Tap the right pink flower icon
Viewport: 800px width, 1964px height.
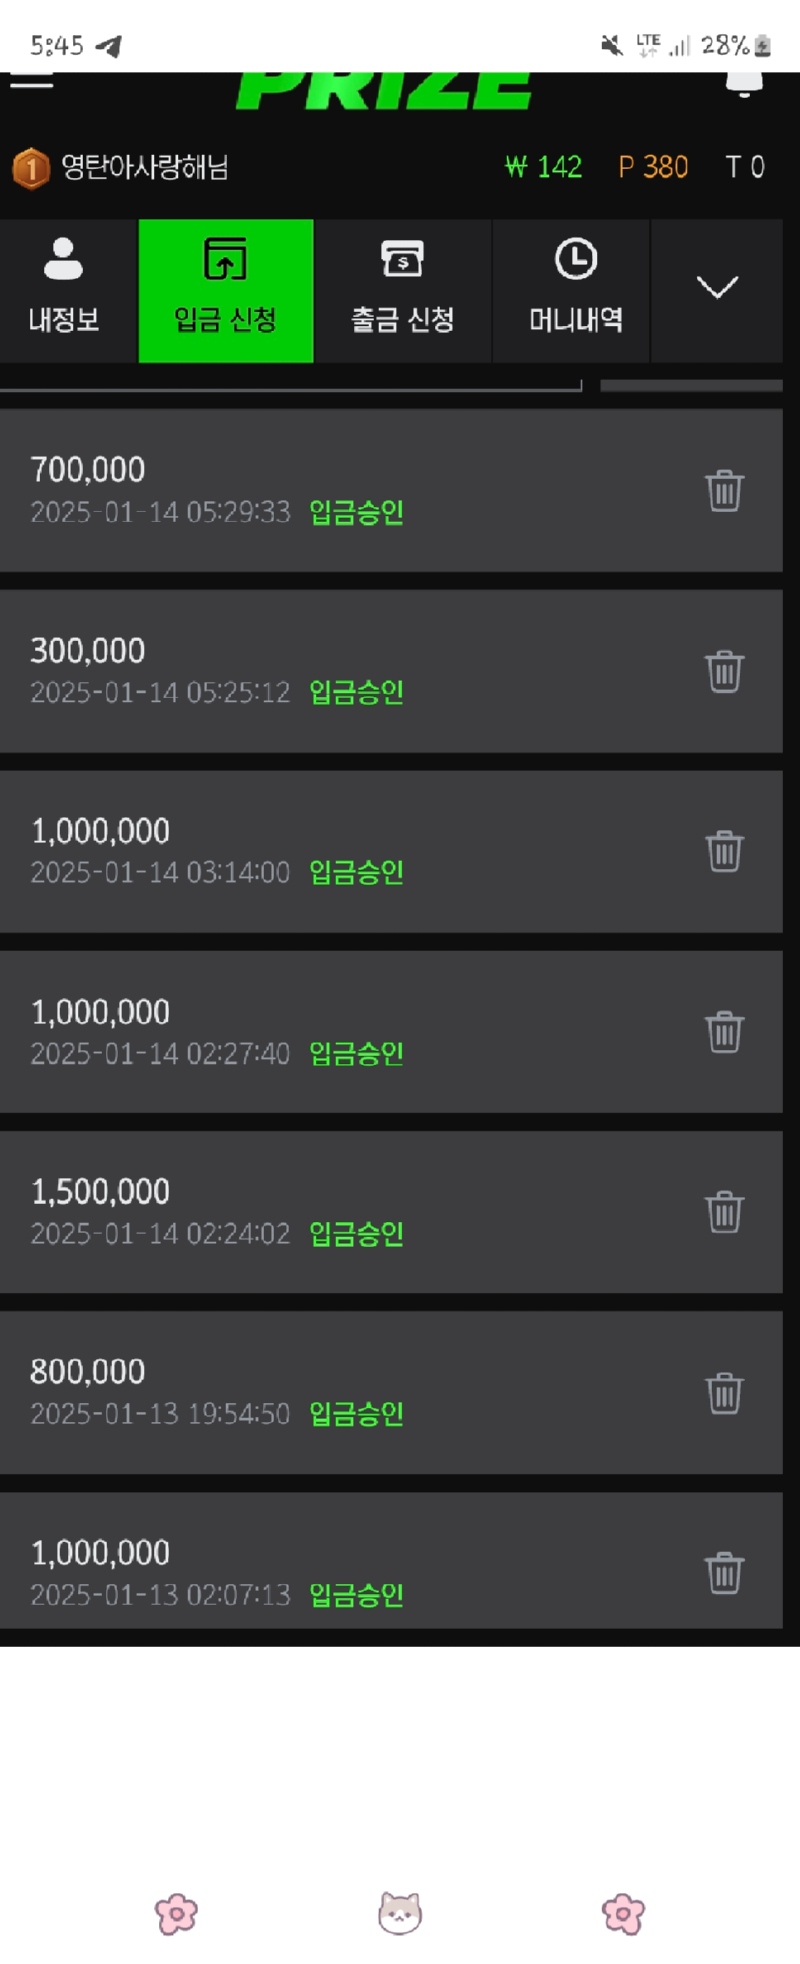[623, 1914]
